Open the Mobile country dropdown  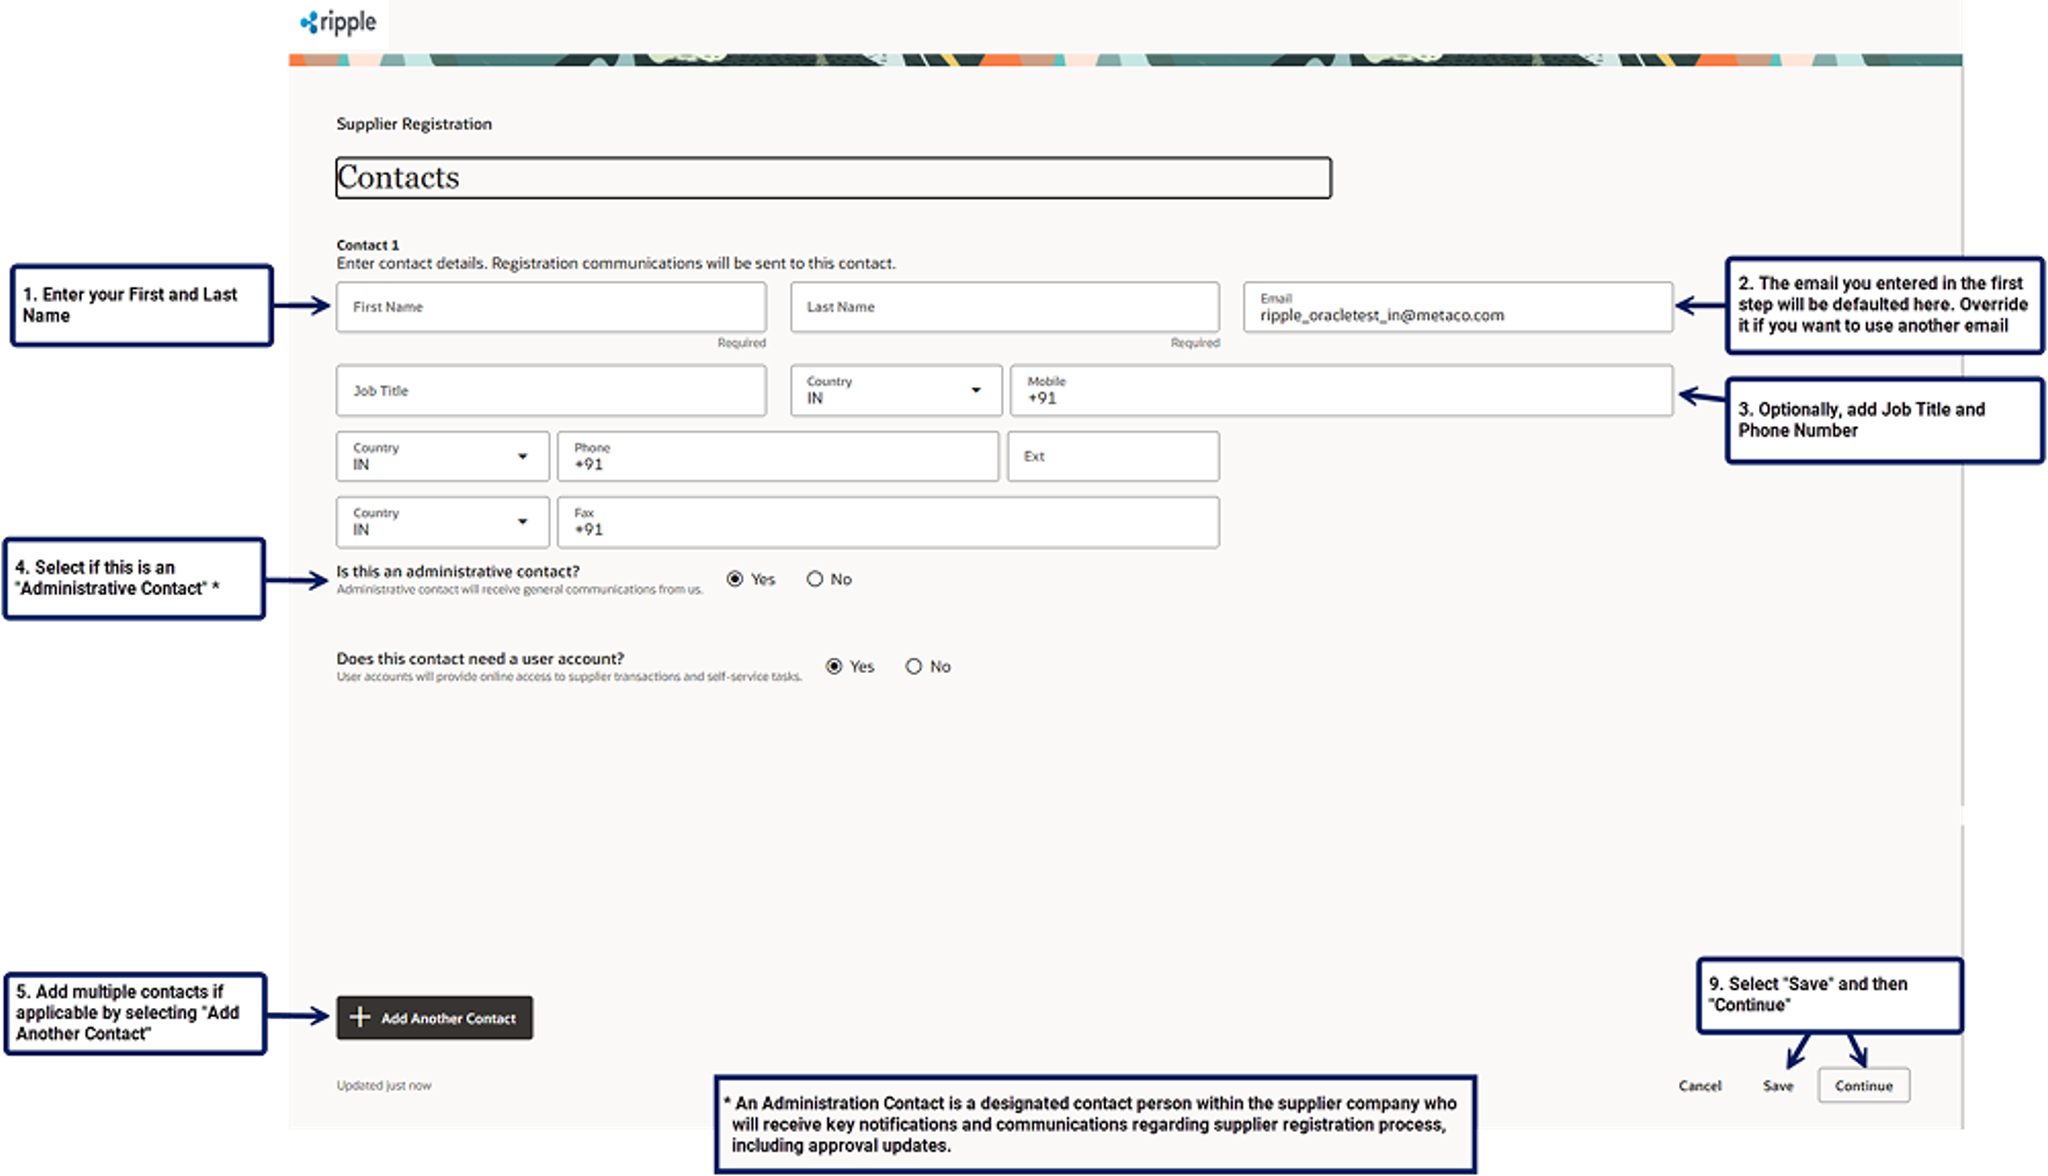tap(896, 390)
